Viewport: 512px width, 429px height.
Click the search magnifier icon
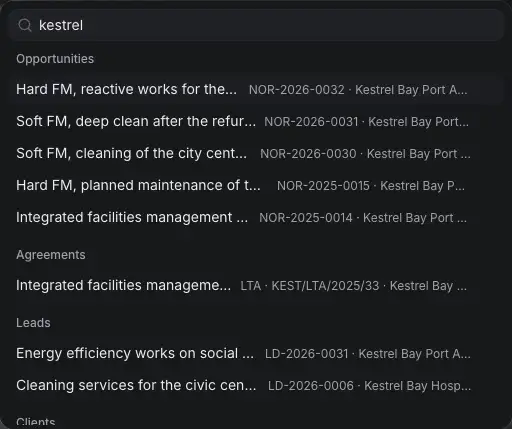25,25
